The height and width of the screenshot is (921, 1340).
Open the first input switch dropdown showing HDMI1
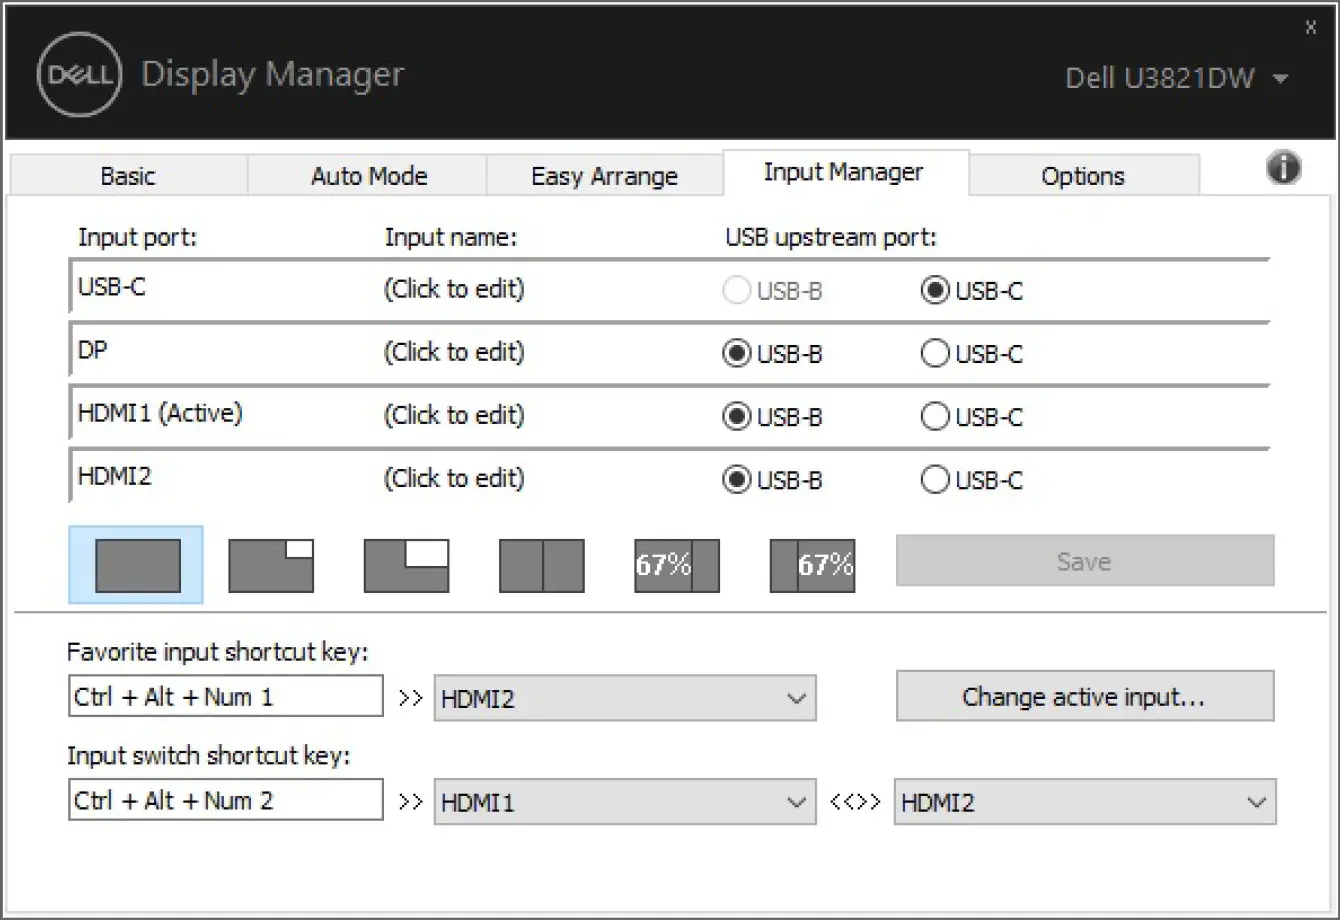click(x=624, y=801)
